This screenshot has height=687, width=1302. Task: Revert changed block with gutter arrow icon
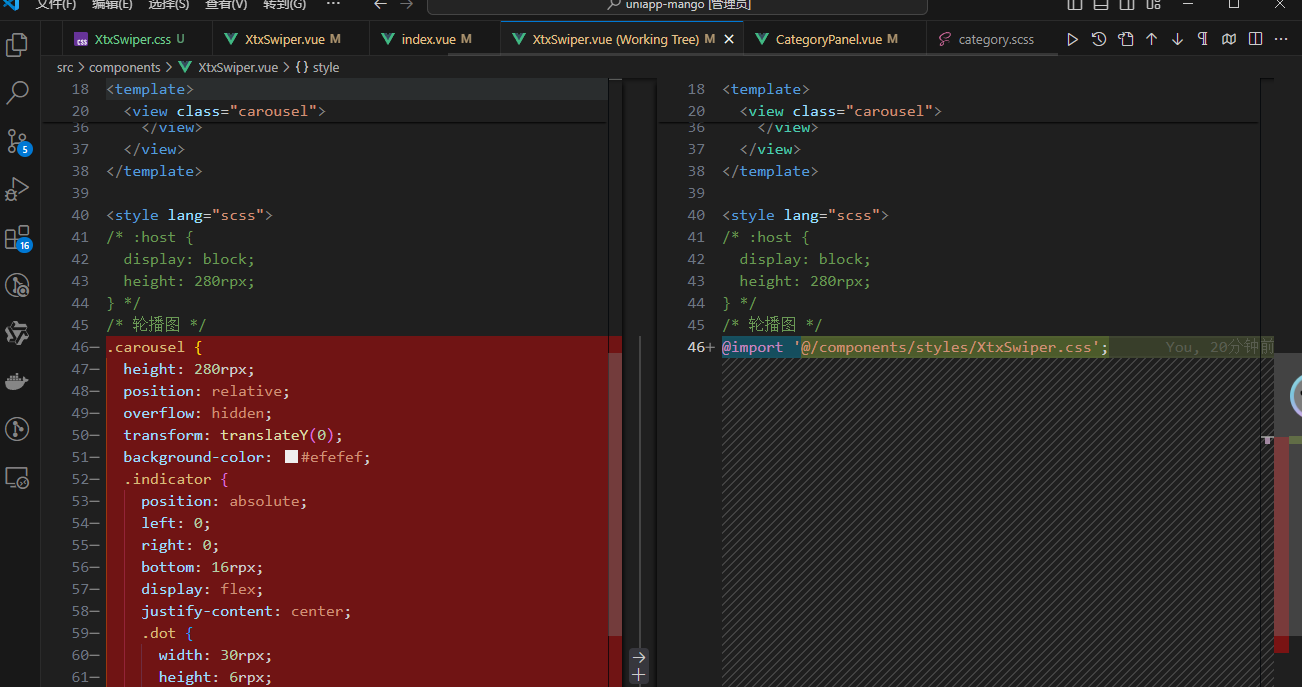(x=639, y=657)
